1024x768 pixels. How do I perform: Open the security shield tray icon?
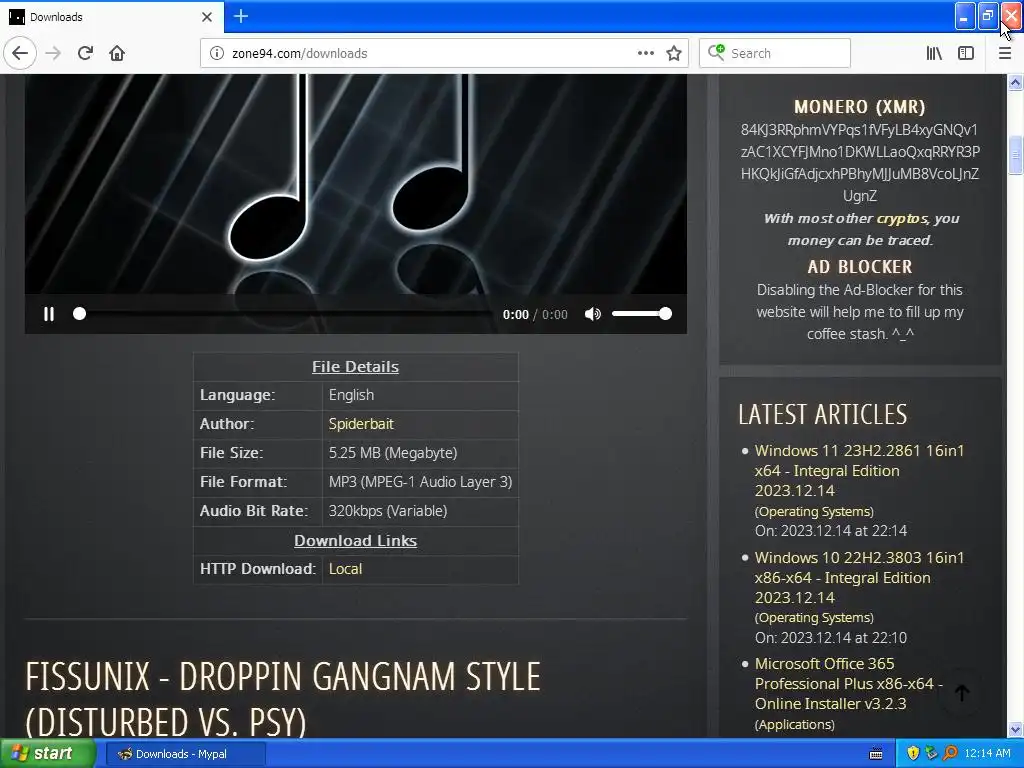[913, 754]
